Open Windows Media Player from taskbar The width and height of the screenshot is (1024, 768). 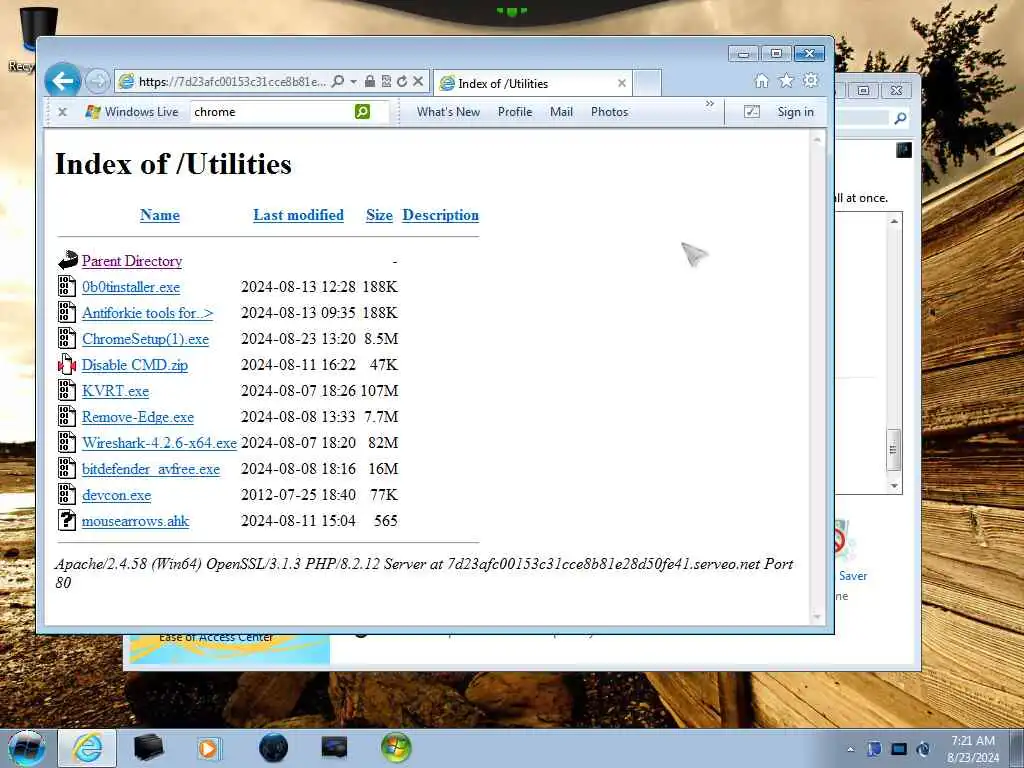209,748
